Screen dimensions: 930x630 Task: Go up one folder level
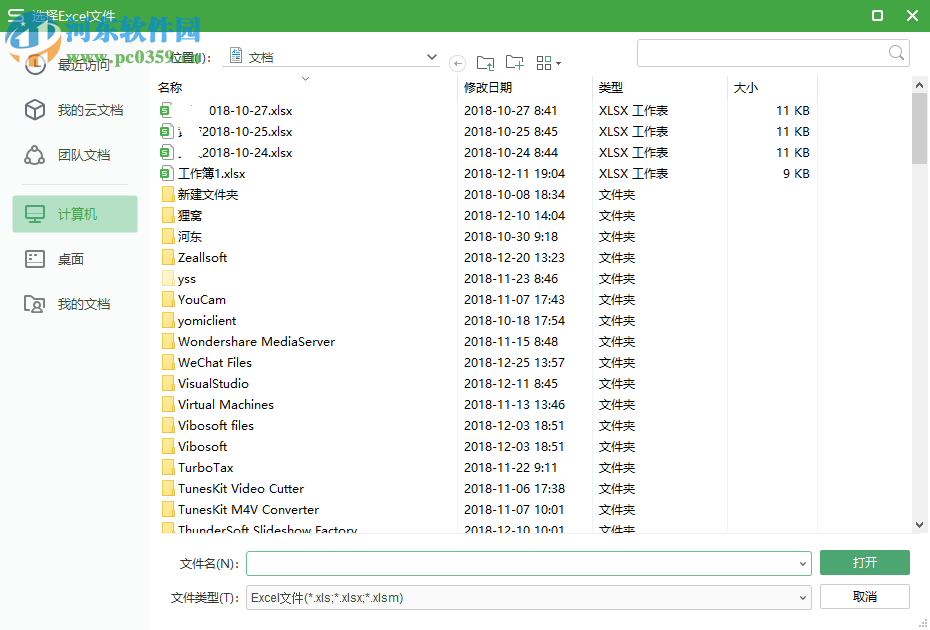click(486, 62)
